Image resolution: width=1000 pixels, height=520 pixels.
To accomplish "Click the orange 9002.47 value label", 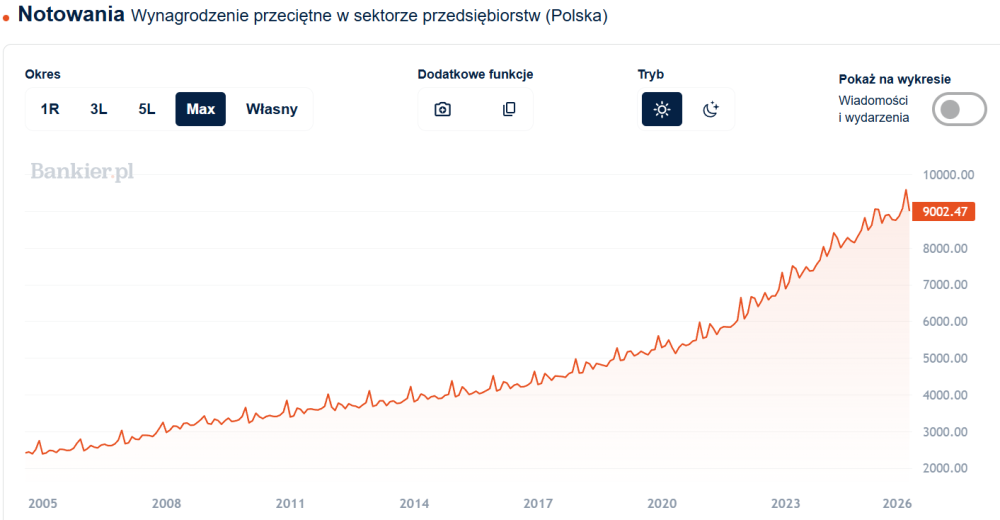I will coord(944,211).
